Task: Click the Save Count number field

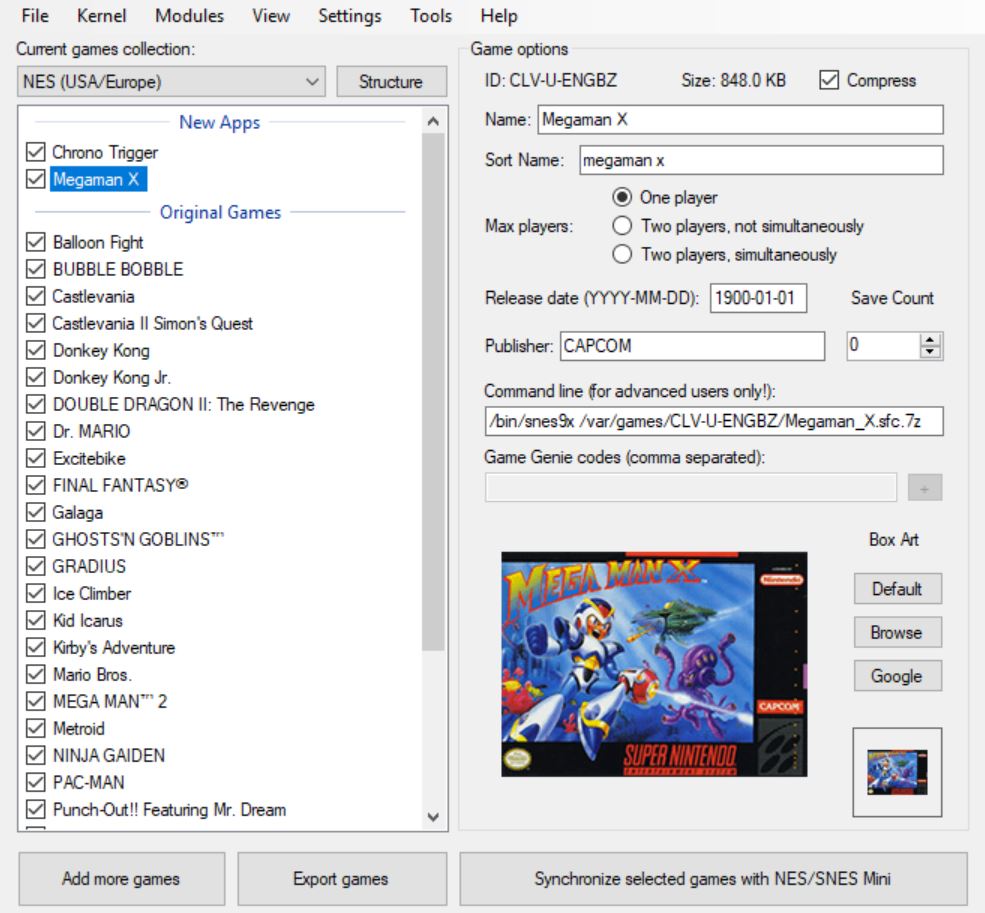Action: pyautogui.click(x=883, y=346)
